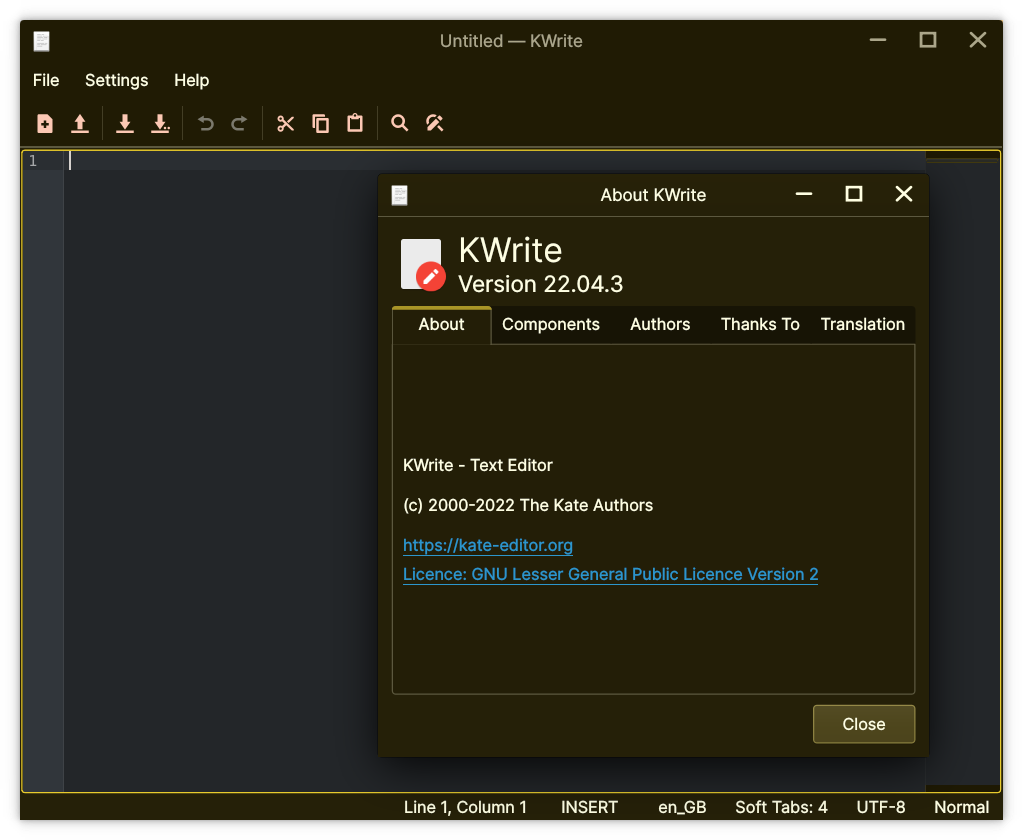Open the kate-editor.org link
The width and height of the screenshot is (1023, 840).
[488, 545]
